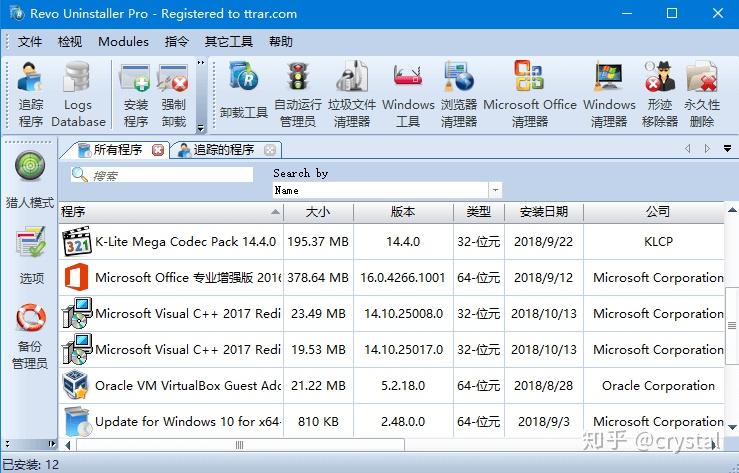Open the 选项 options sidebar icon

(x=31, y=241)
